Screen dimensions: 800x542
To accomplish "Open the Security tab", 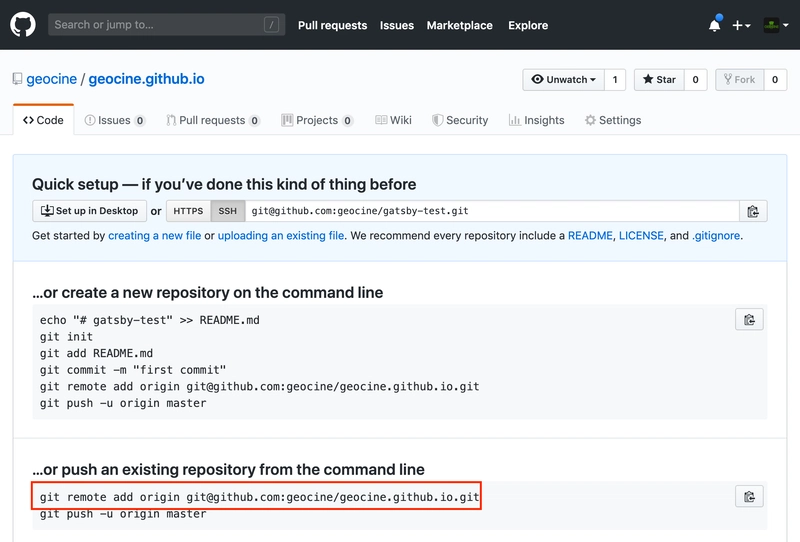I will tap(460, 120).
